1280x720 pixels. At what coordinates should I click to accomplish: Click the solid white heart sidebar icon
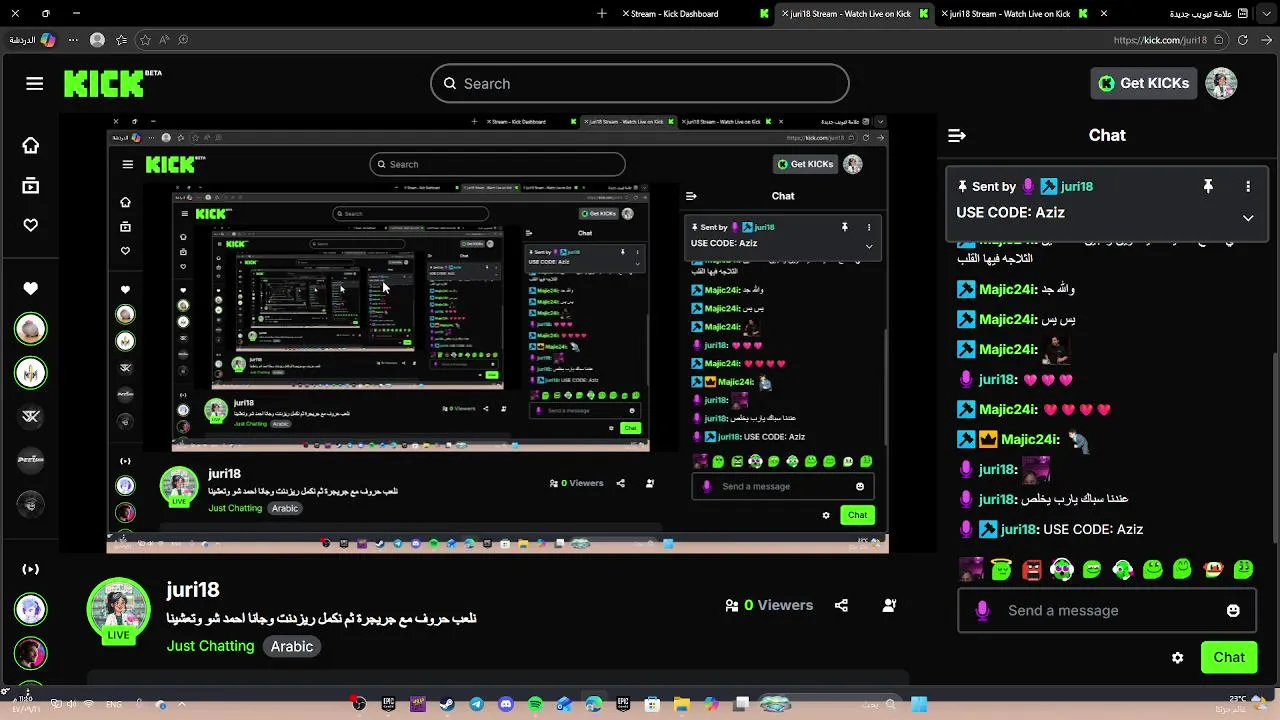(31, 289)
